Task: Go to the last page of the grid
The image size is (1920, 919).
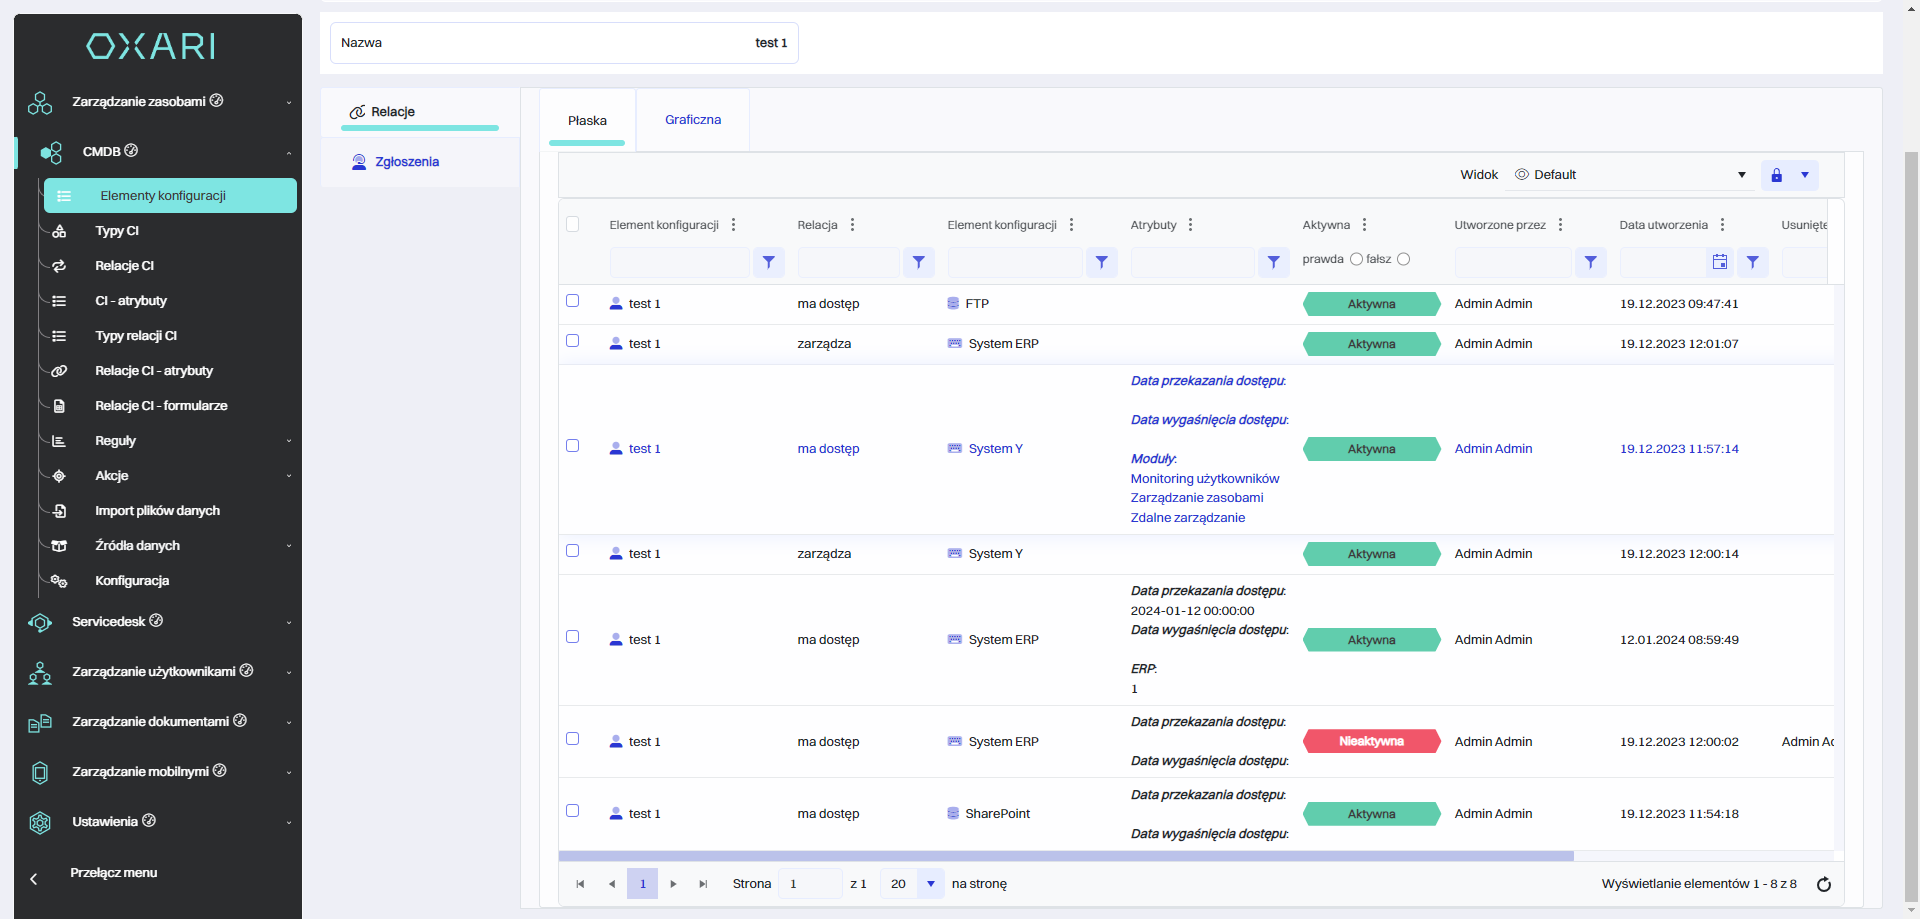Action: click(x=703, y=884)
